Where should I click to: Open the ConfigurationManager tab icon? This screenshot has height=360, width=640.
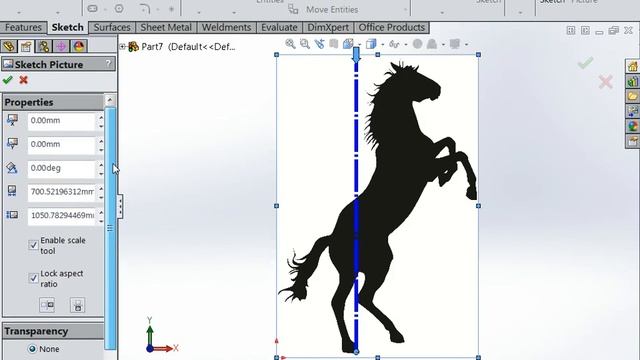44,46
